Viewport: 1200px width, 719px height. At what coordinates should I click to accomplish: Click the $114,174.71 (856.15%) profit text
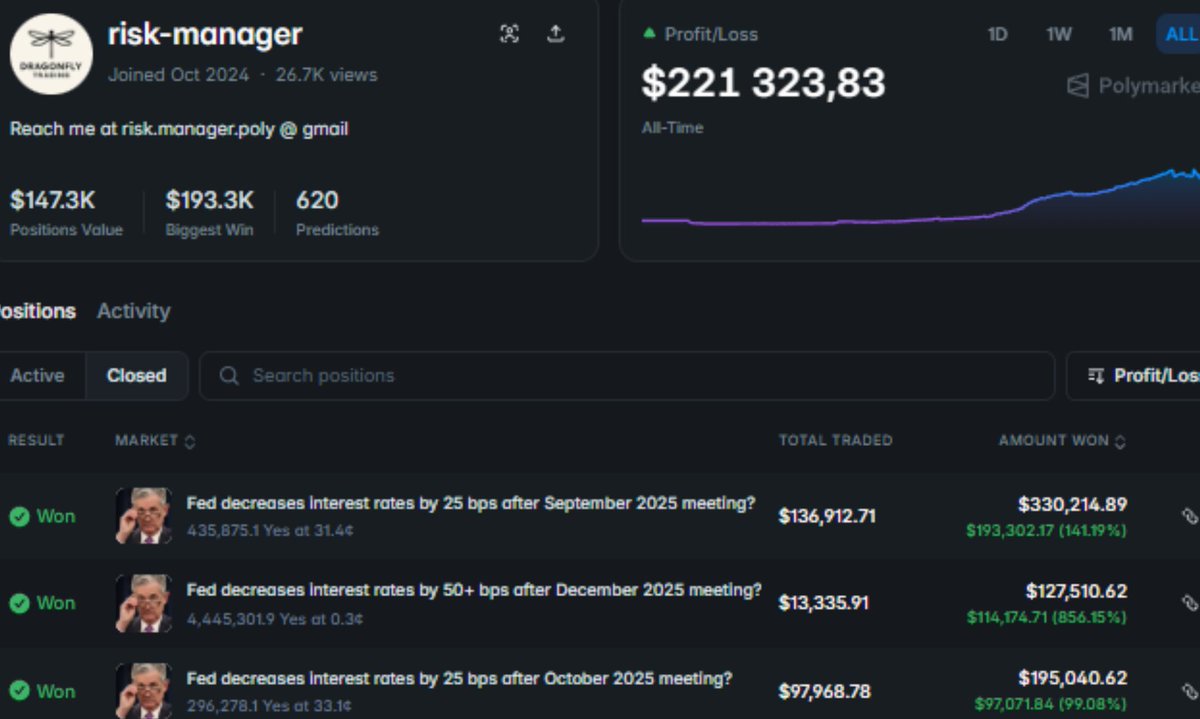click(x=1047, y=618)
